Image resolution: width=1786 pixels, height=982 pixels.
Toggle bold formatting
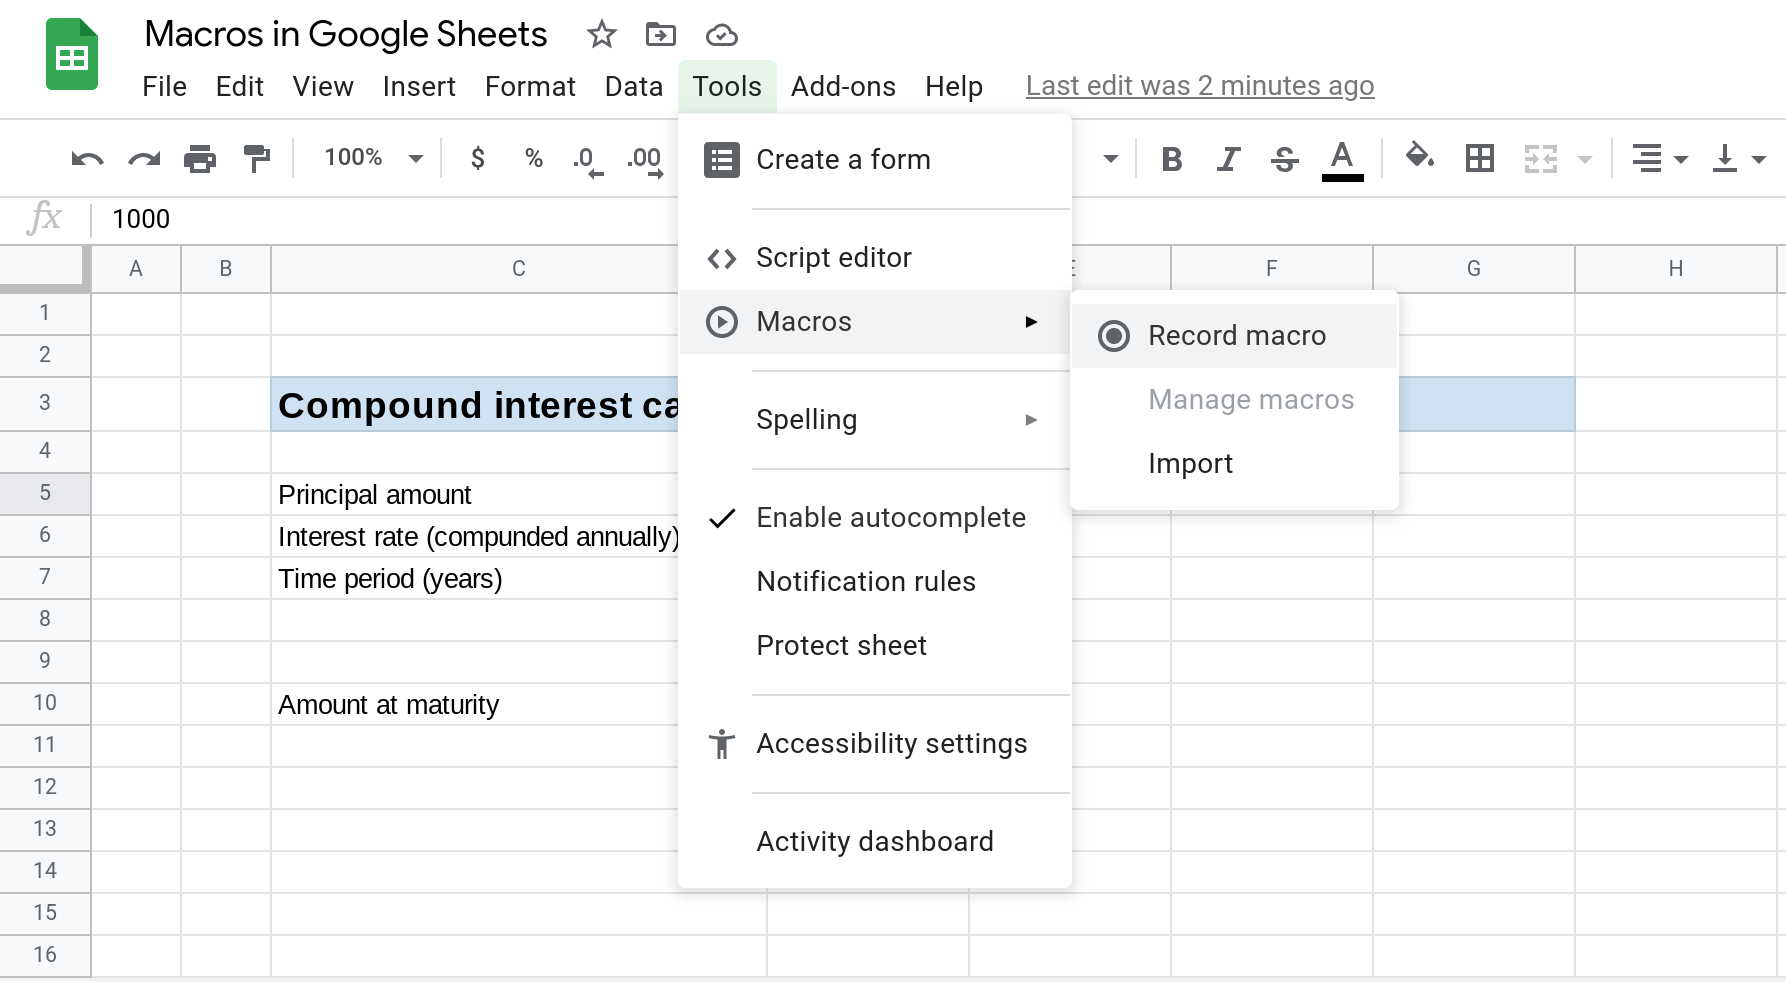coord(1172,158)
